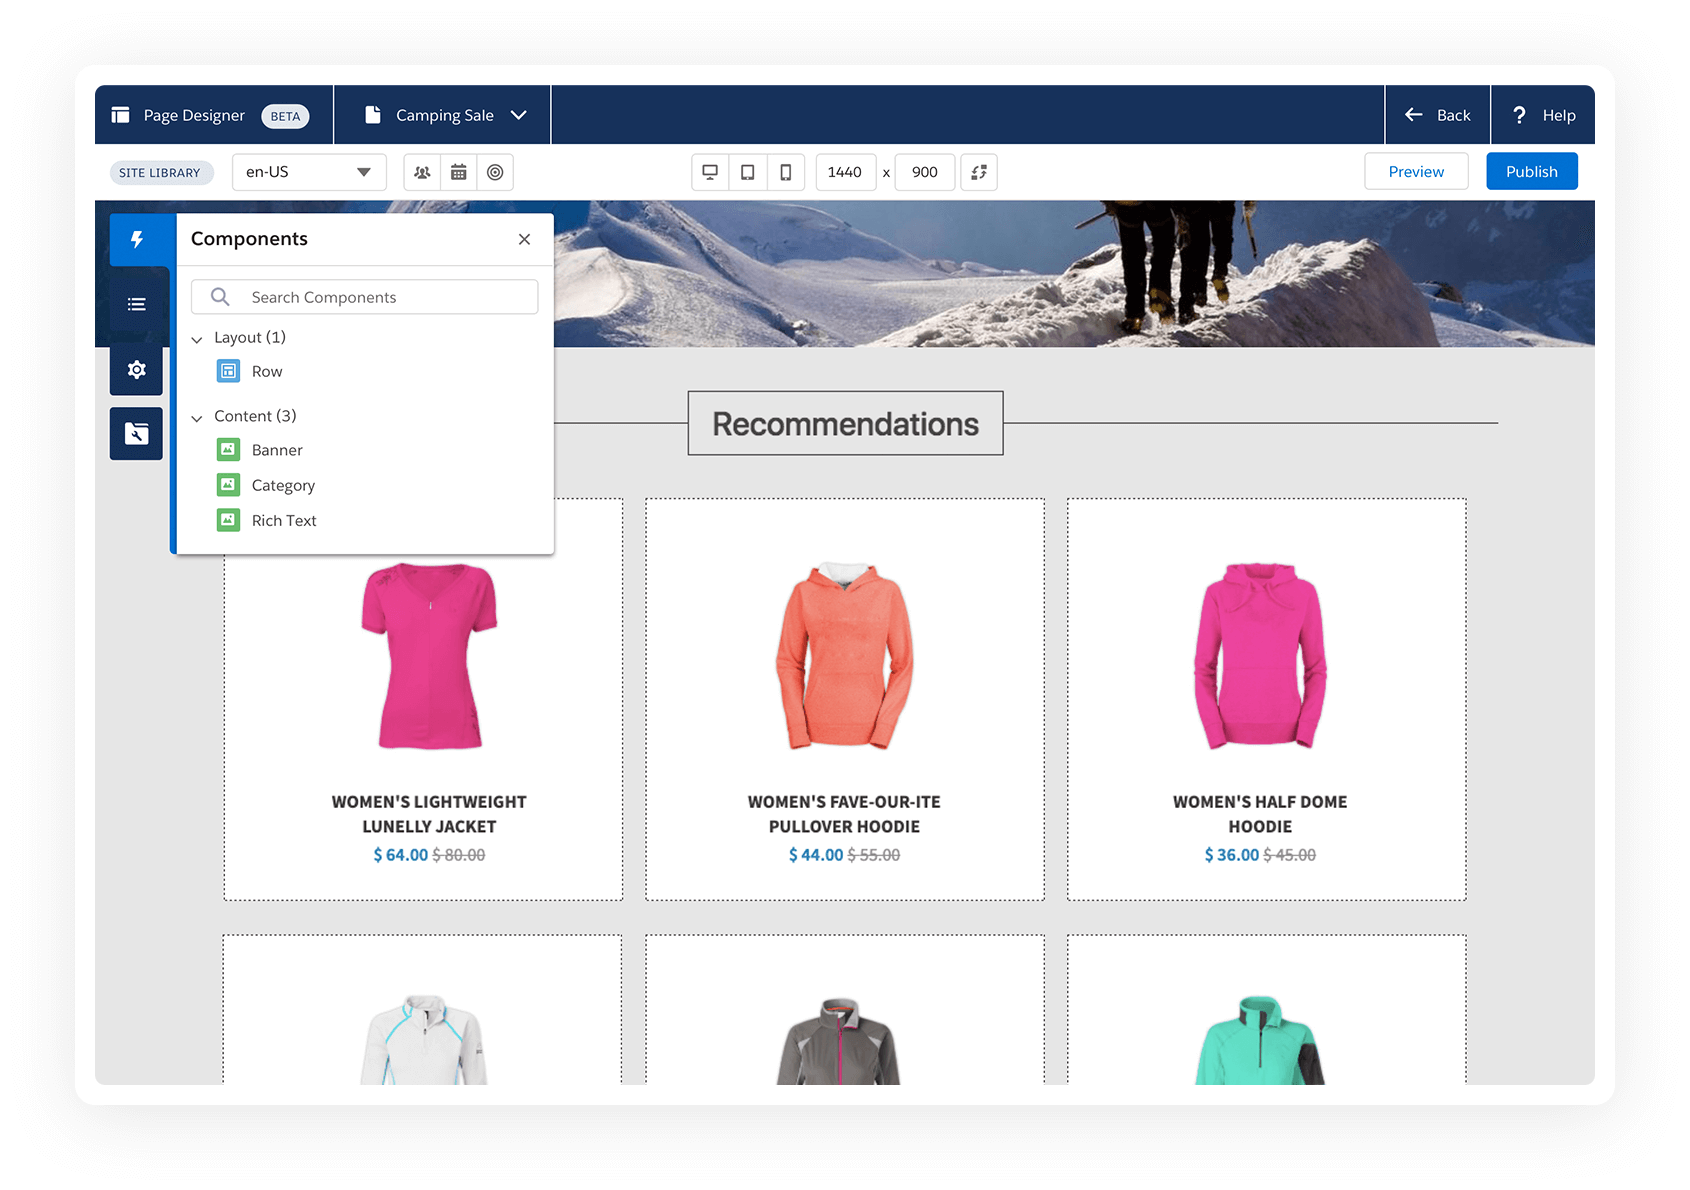The width and height of the screenshot is (1690, 1190).
Task: Open the list view sidebar icon
Action: 137,304
